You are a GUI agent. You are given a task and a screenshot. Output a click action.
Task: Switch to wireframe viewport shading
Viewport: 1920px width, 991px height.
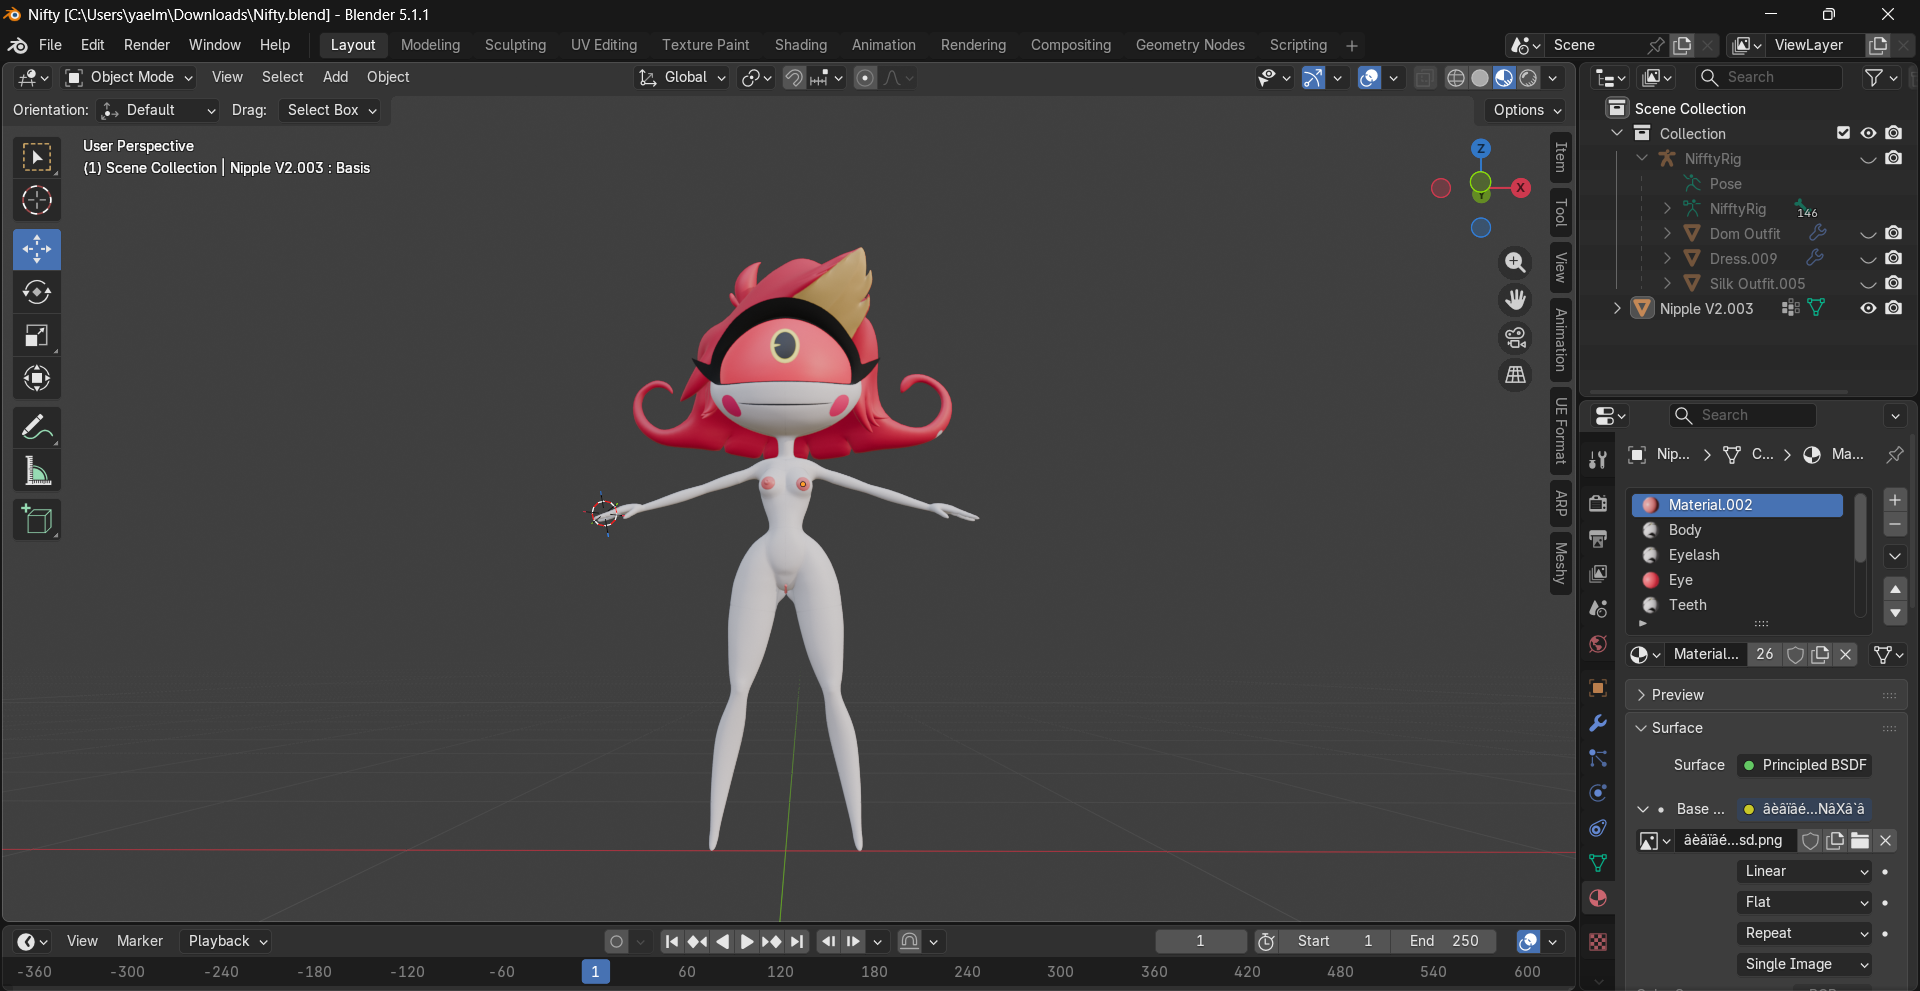1456,78
